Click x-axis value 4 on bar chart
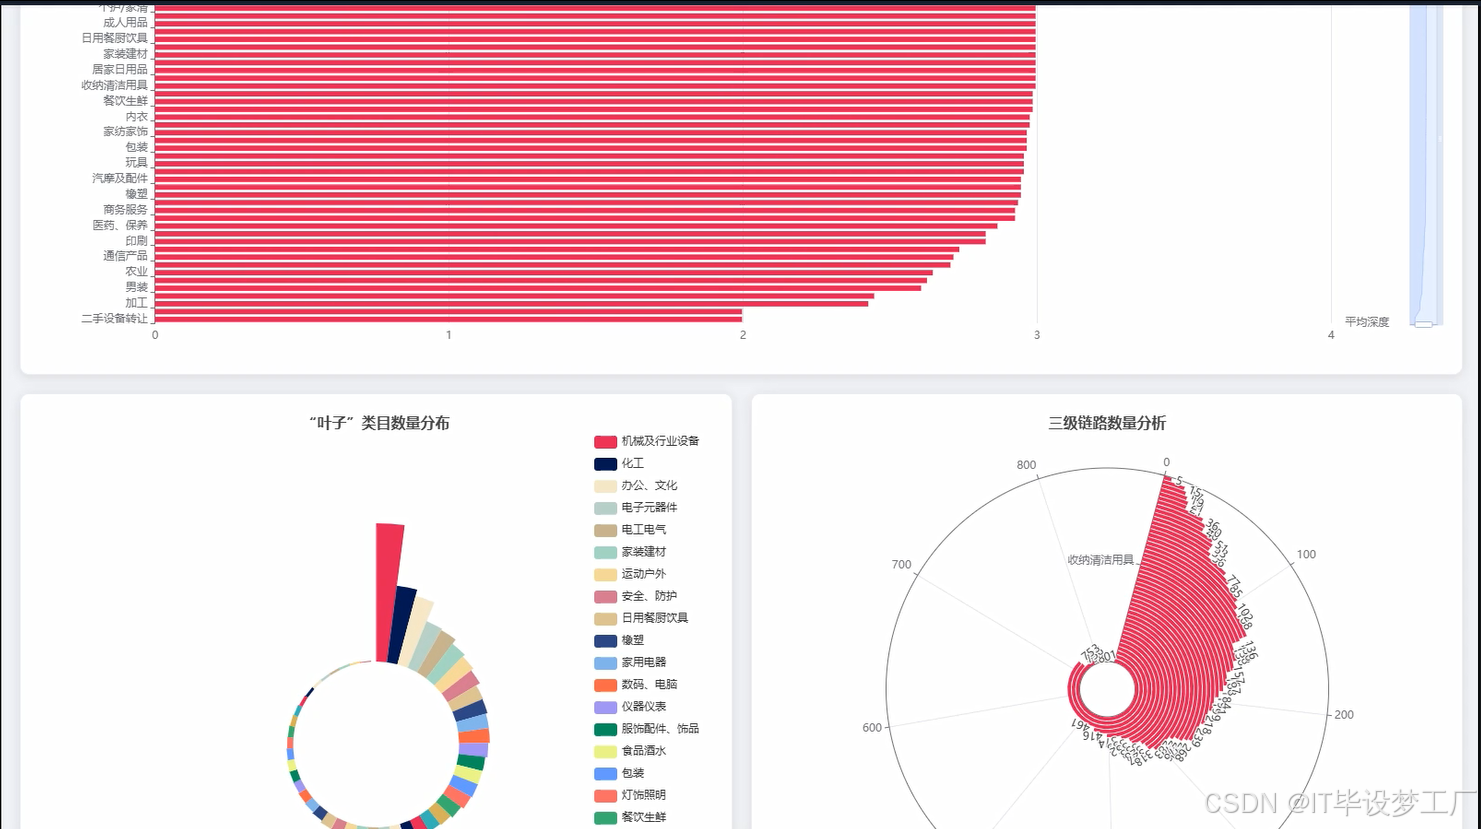This screenshot has height=829, width=1481. point(1331,335)
